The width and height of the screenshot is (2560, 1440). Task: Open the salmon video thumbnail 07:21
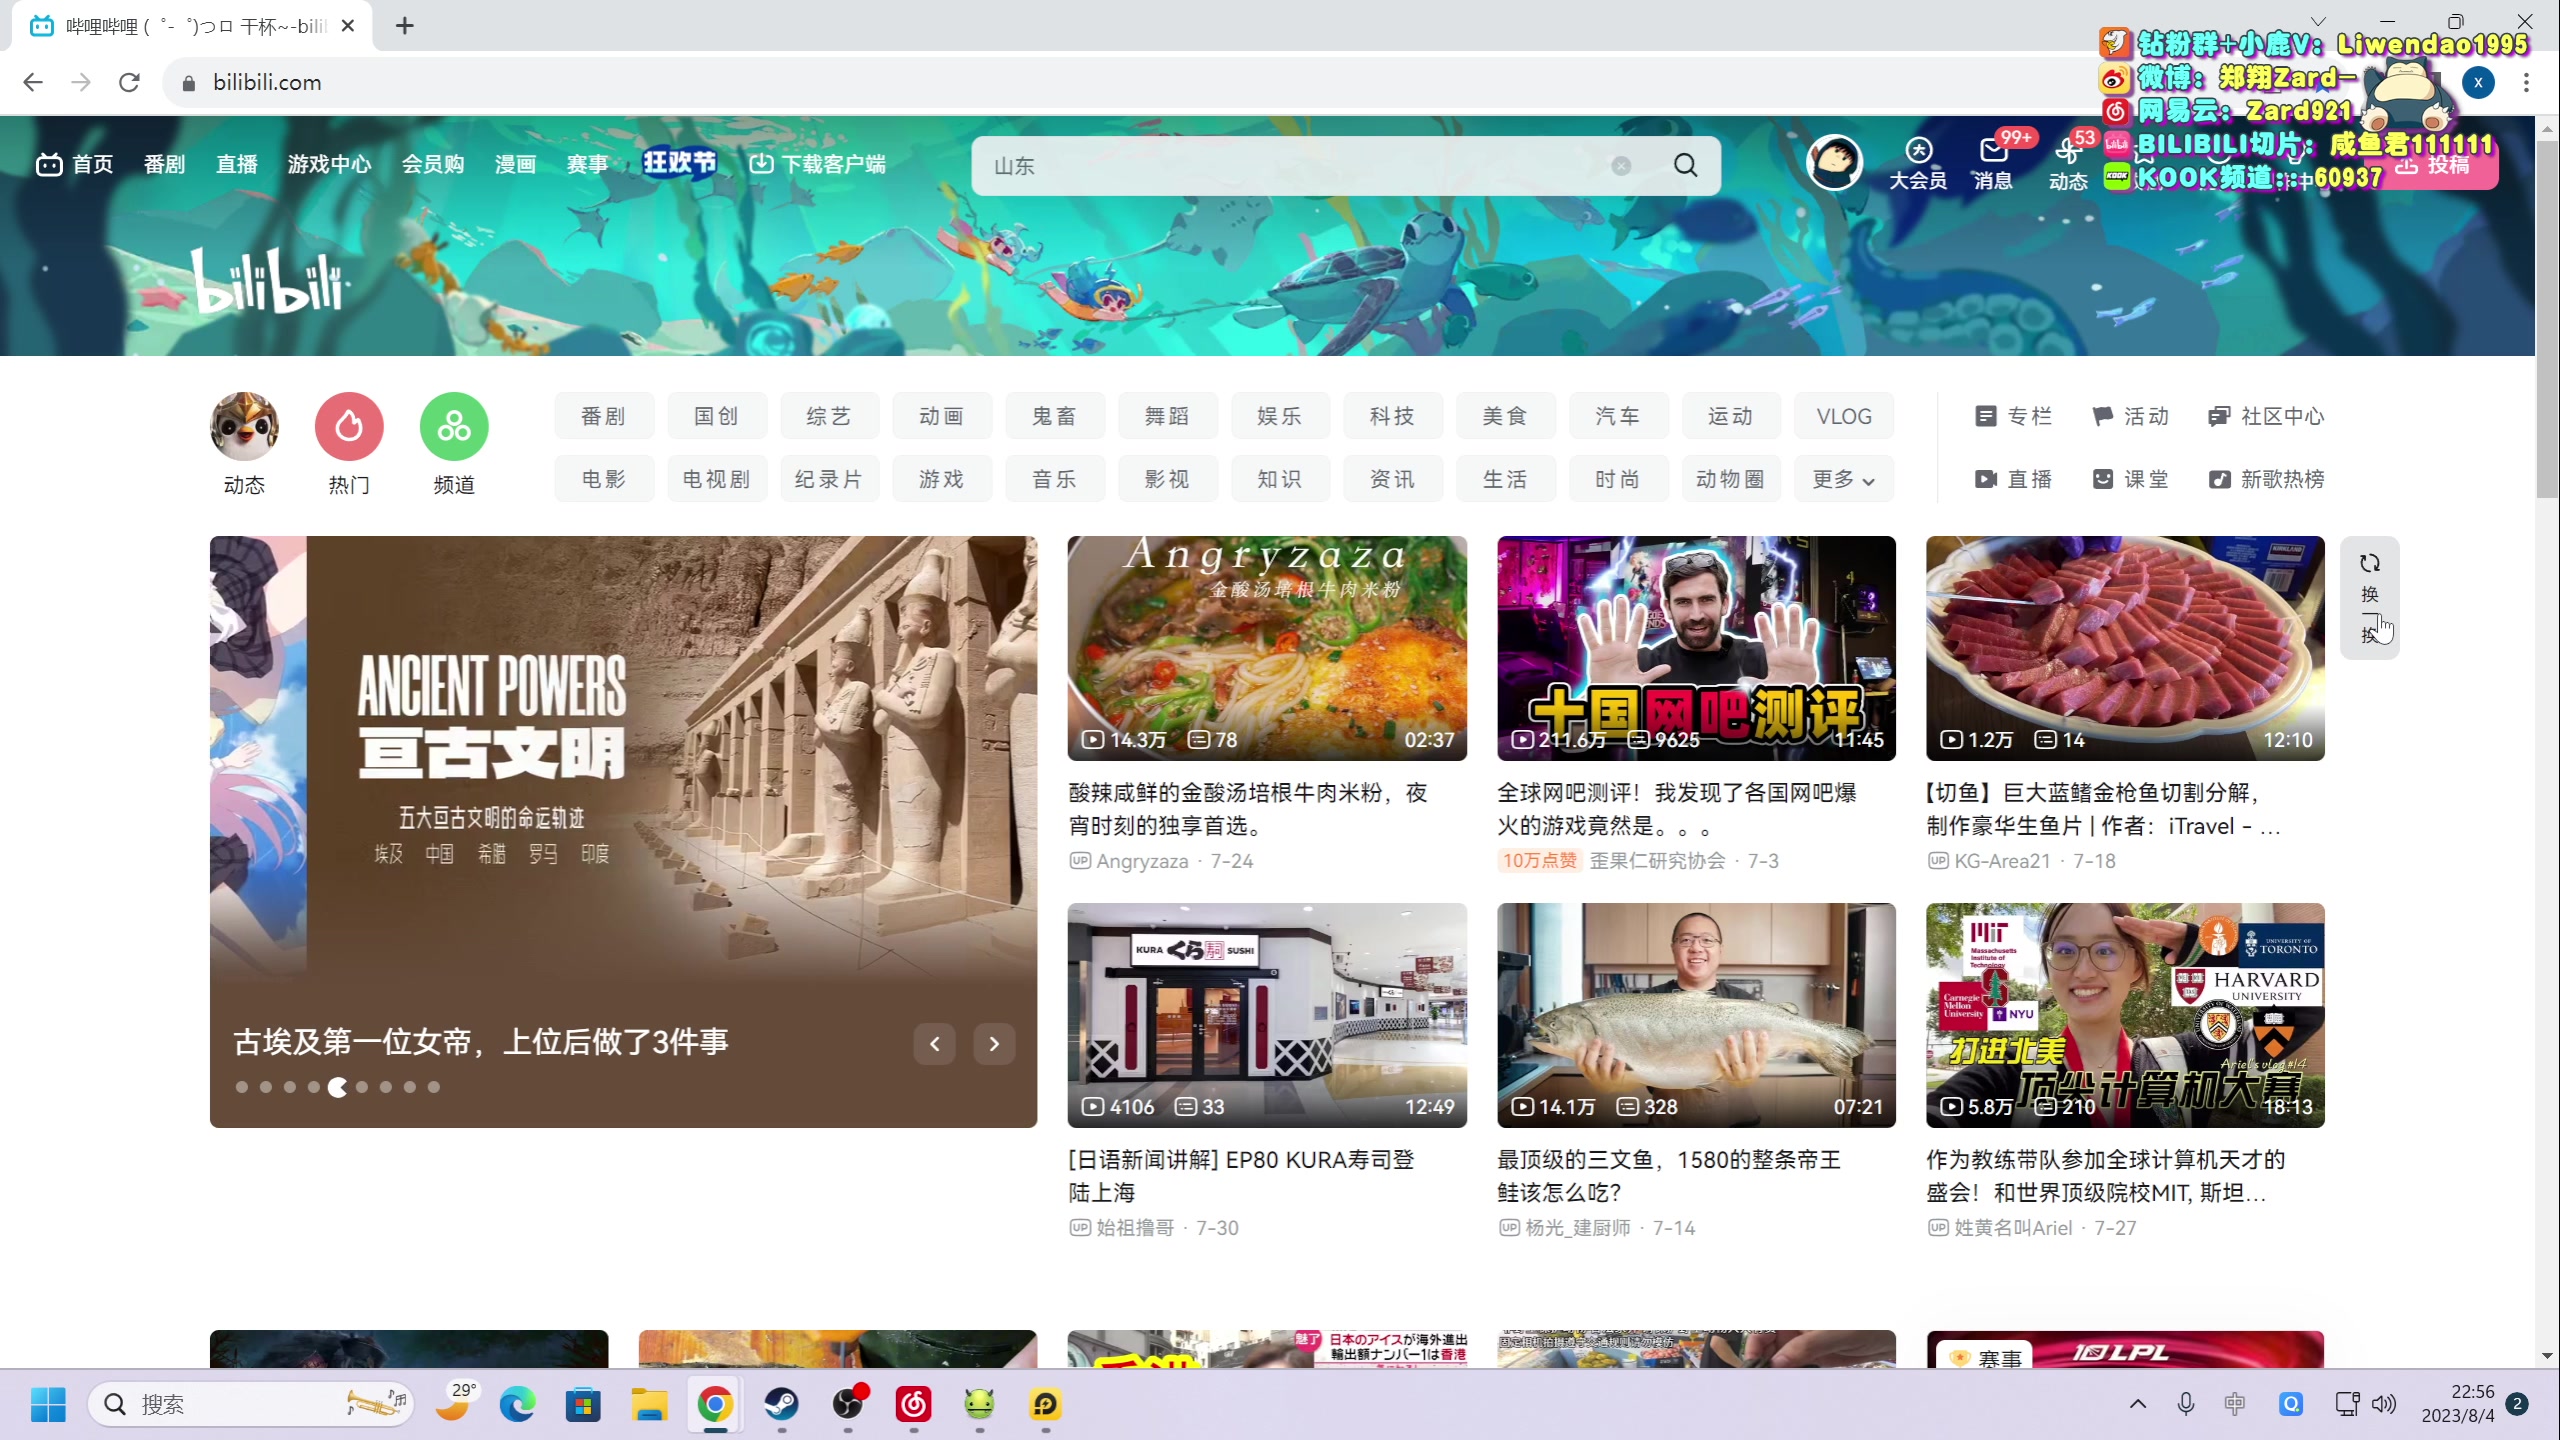pyautogui.click(x=1696, y=1015)
